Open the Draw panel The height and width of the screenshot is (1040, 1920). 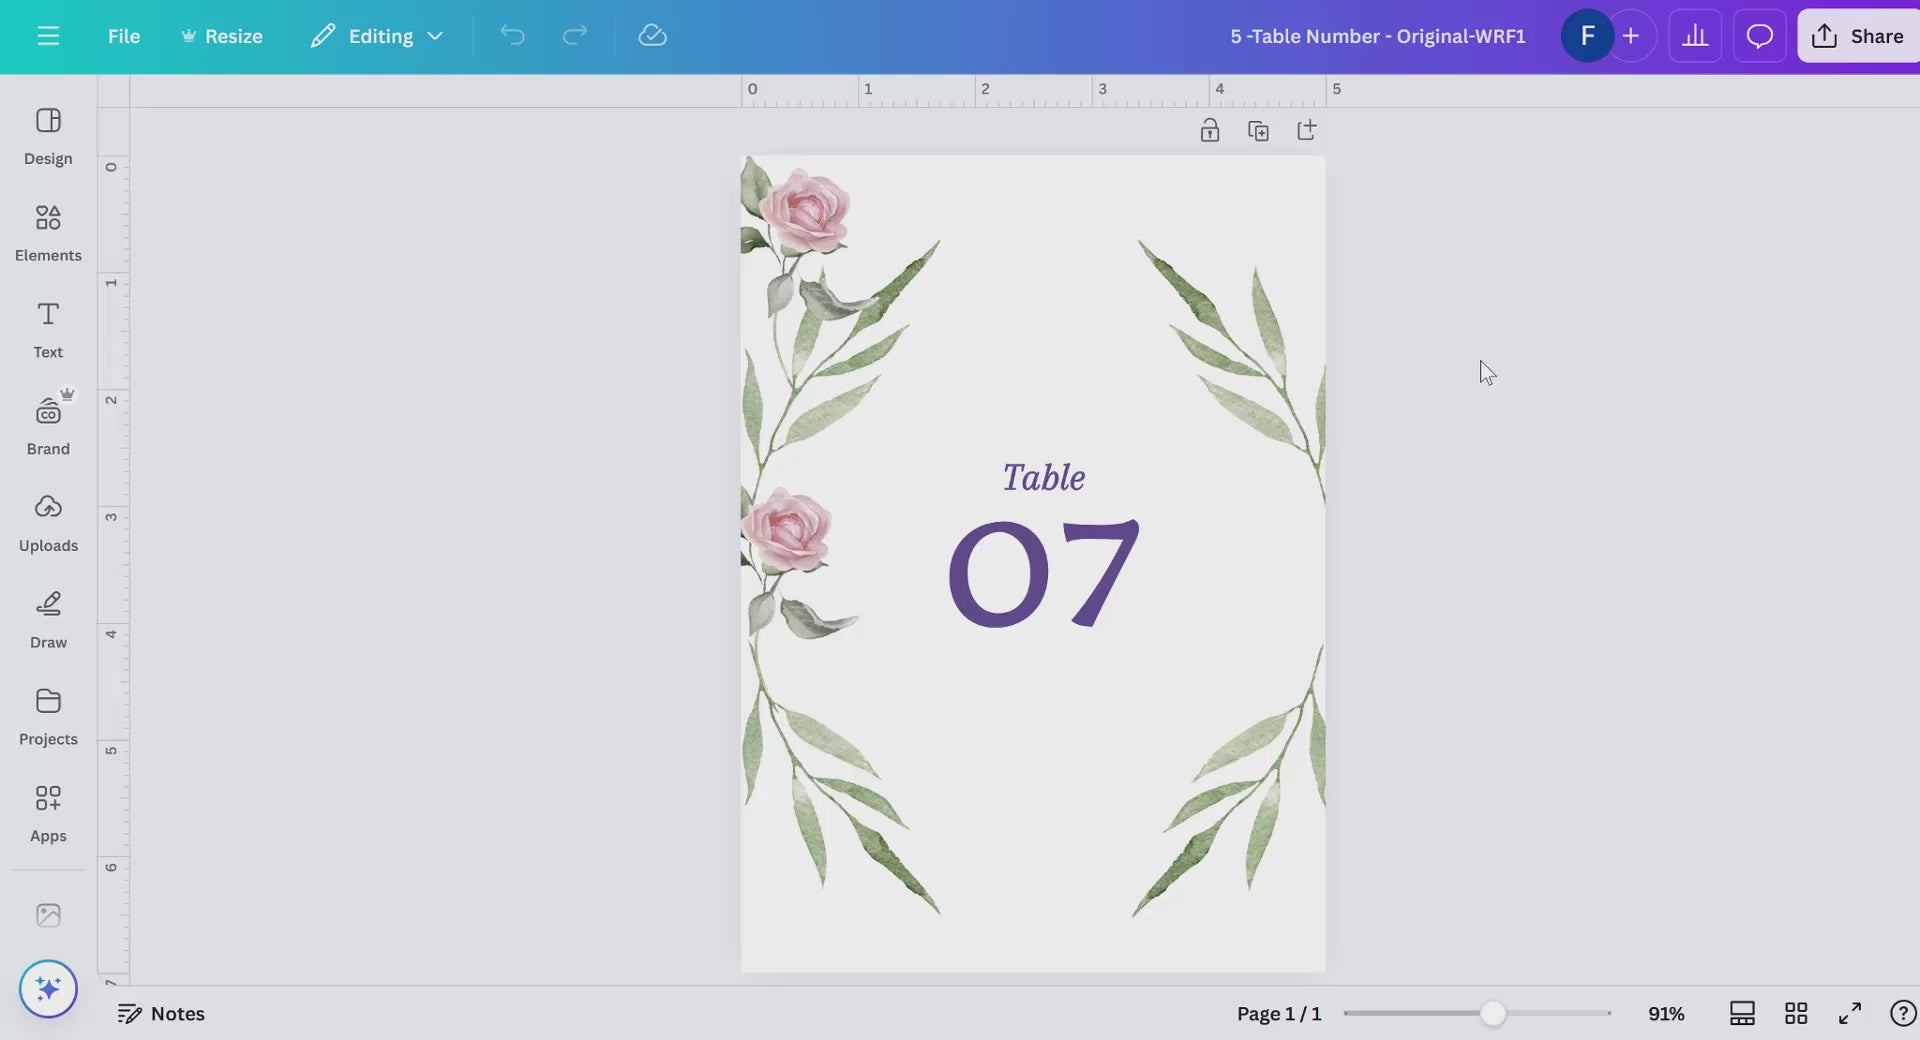point(48,621)
